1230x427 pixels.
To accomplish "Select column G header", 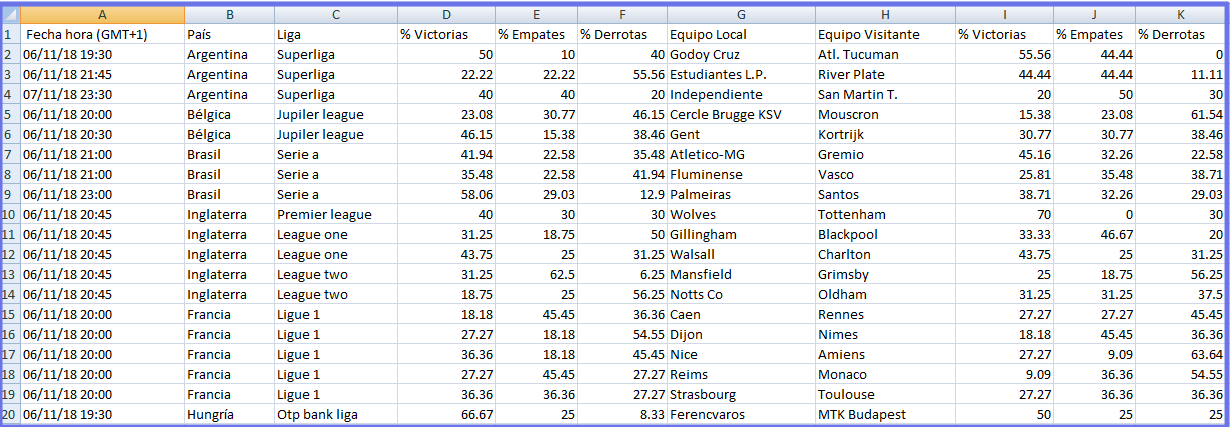I will [741, 15].
